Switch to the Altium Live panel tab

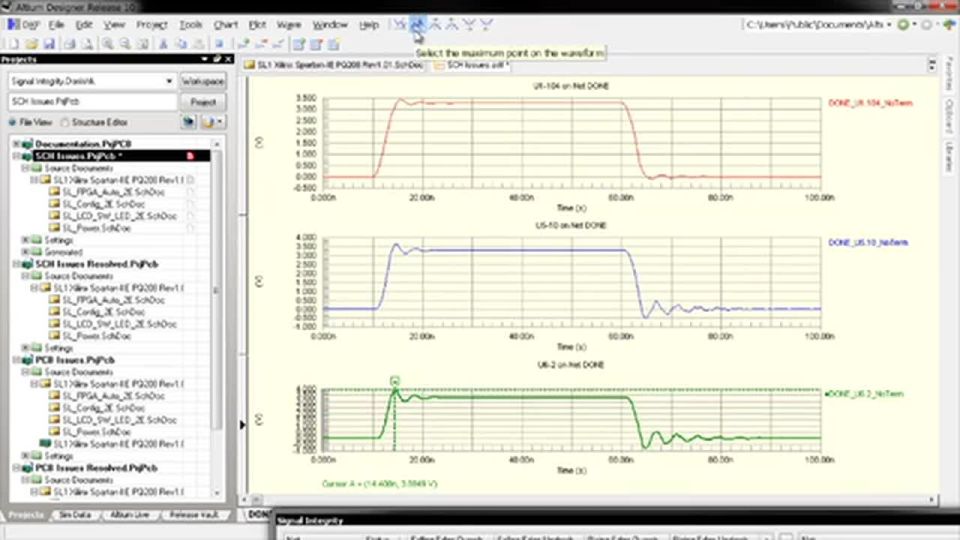[x=129, y=515]
